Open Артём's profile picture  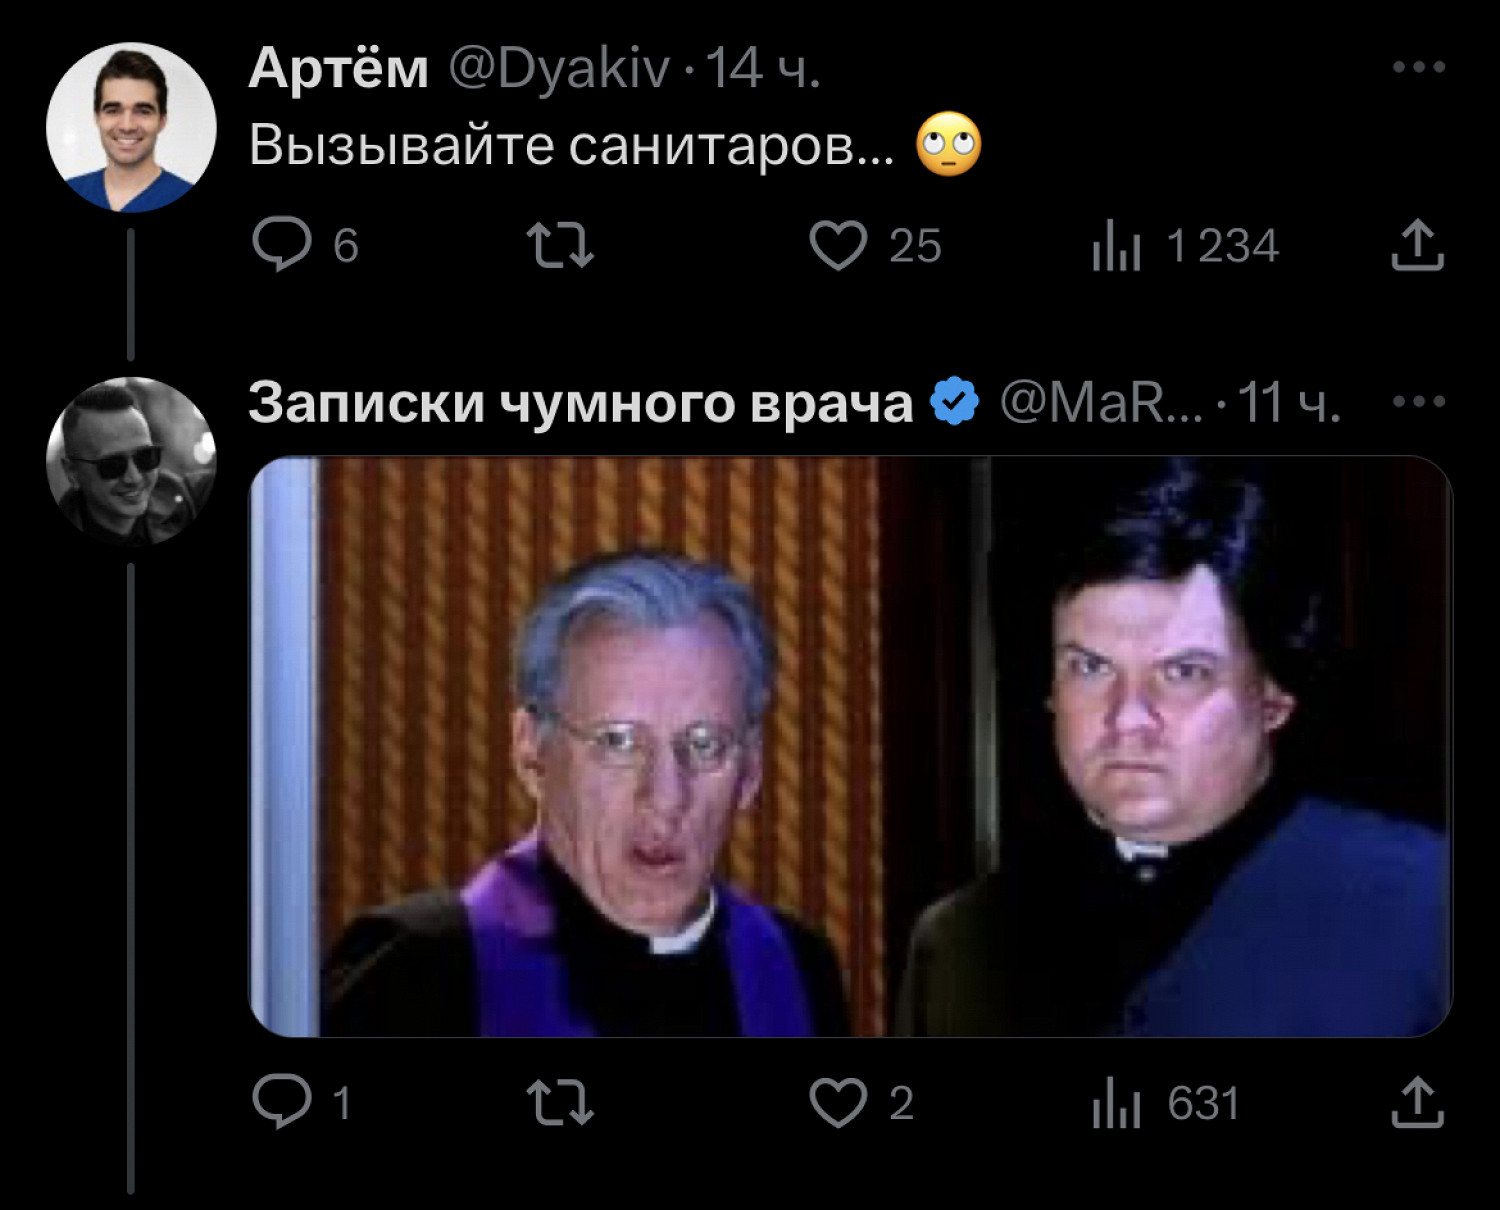131,127
